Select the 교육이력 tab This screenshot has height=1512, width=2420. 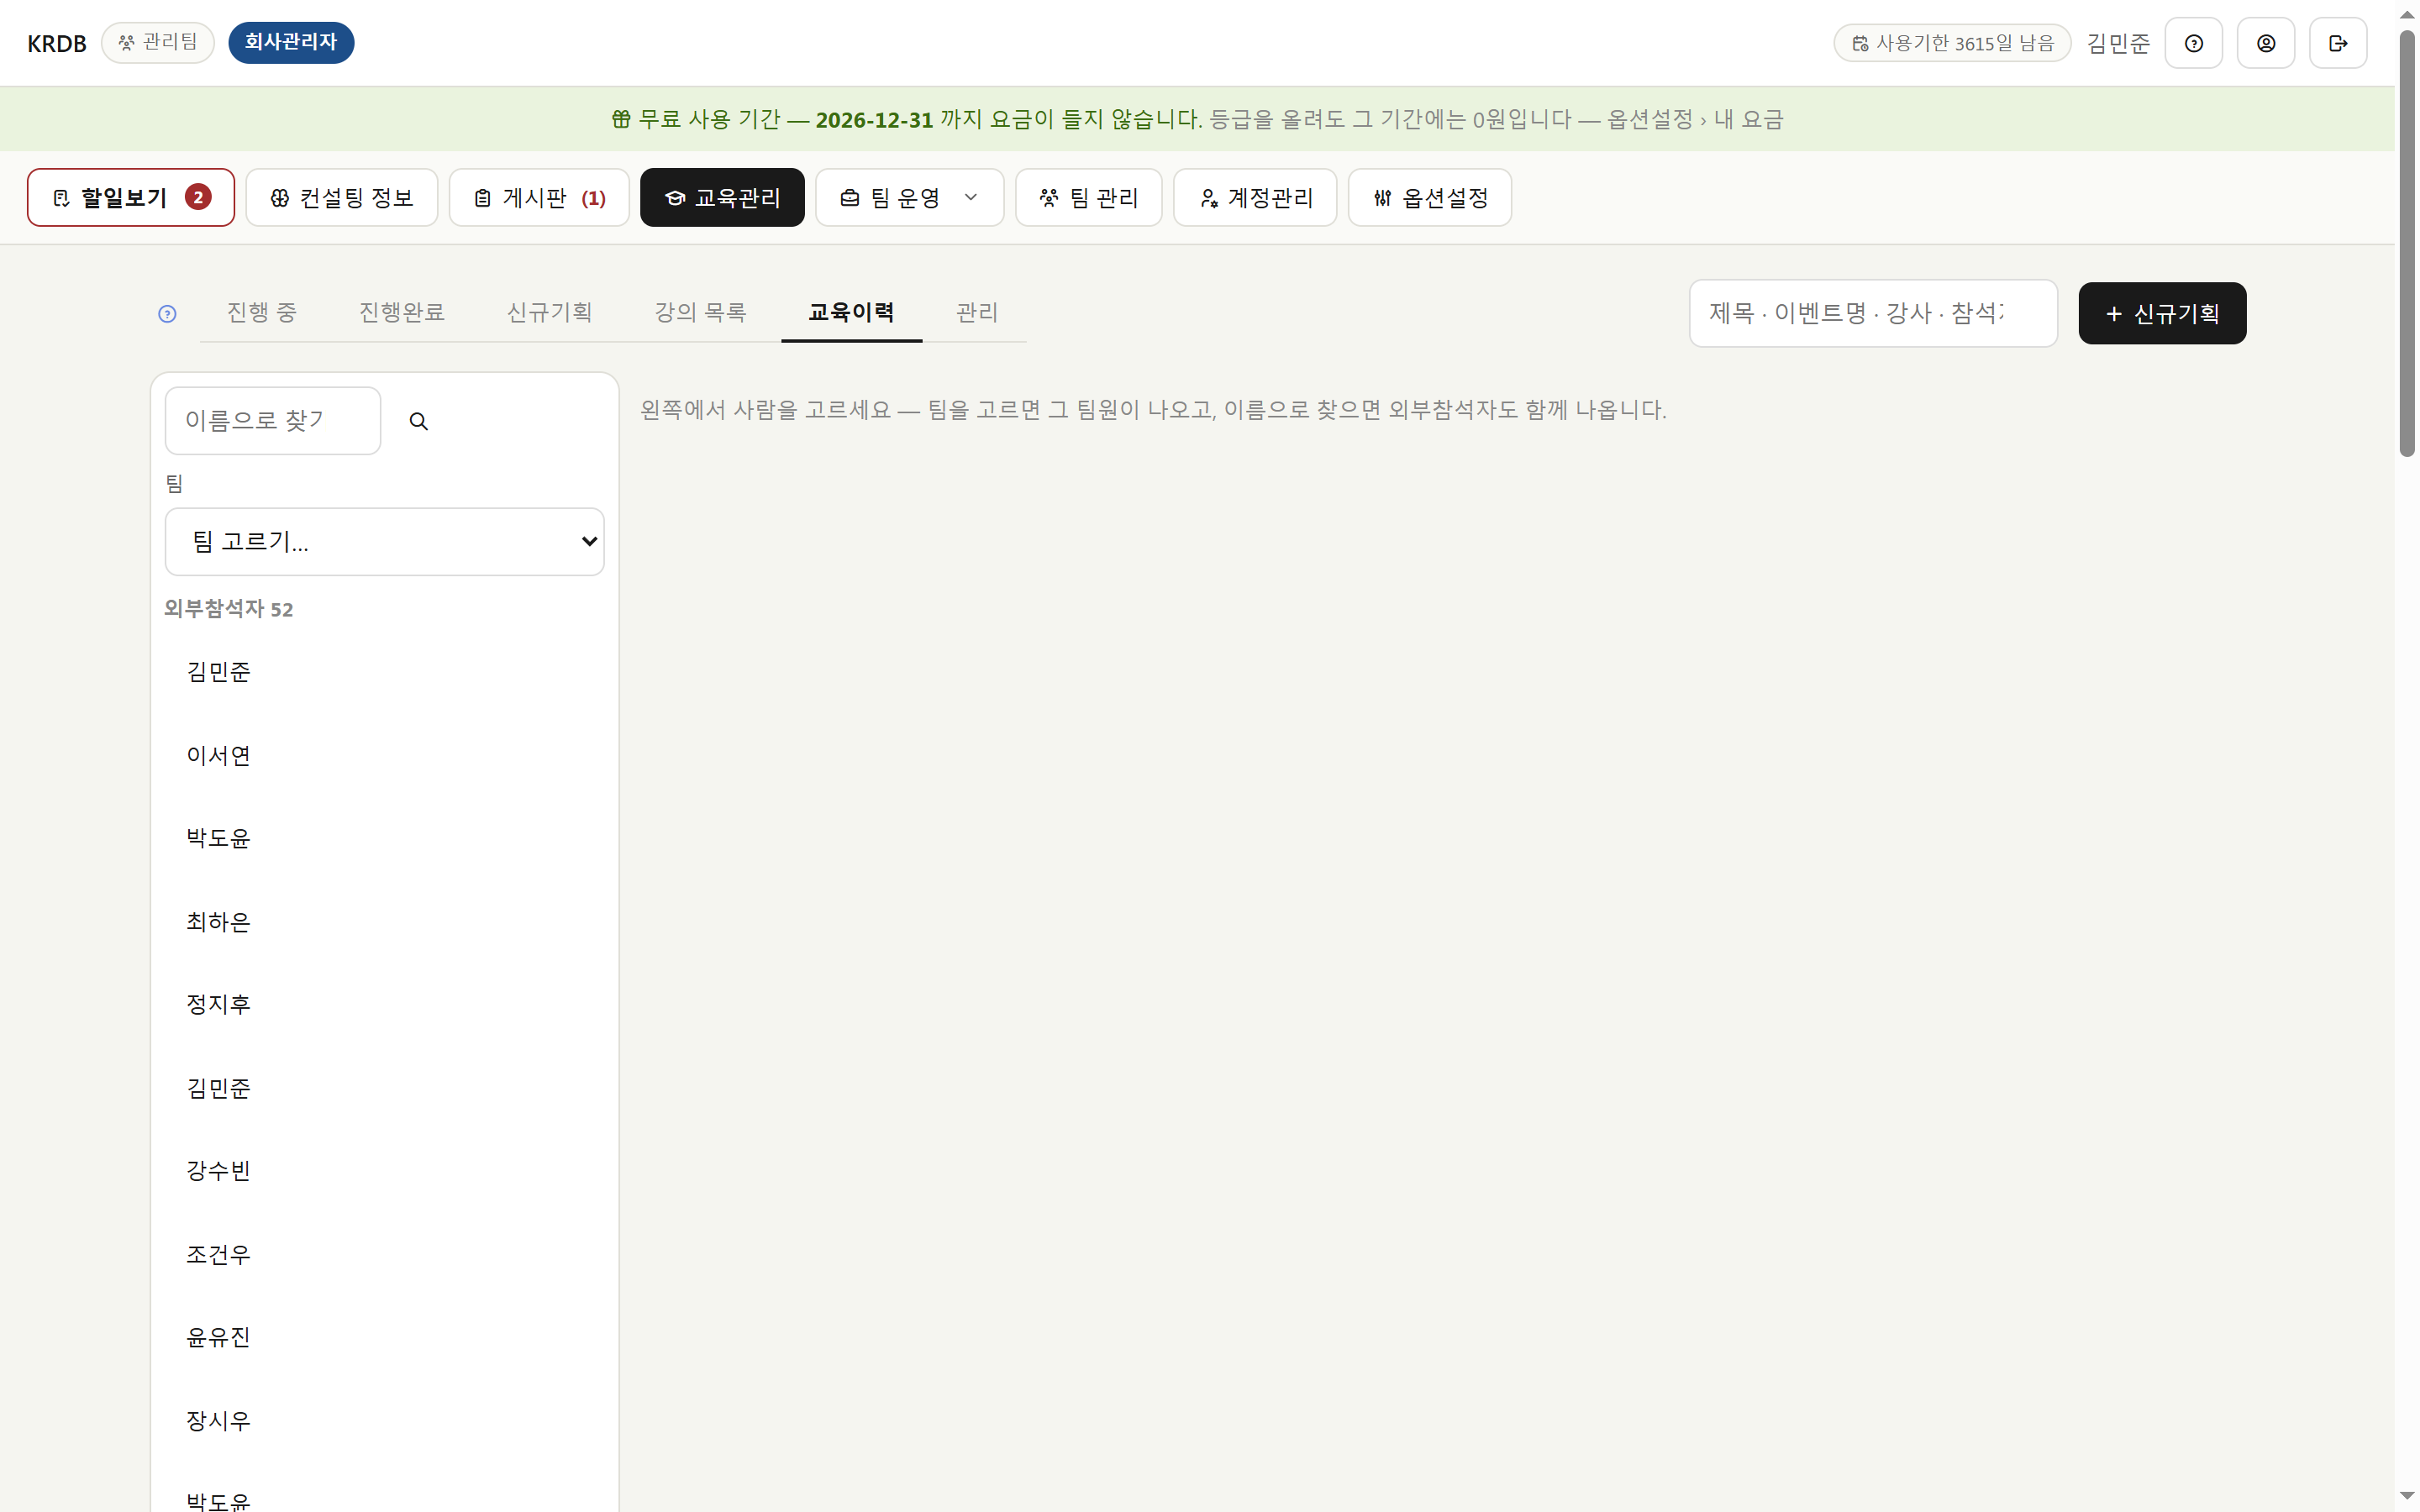[x=851, y=312]
